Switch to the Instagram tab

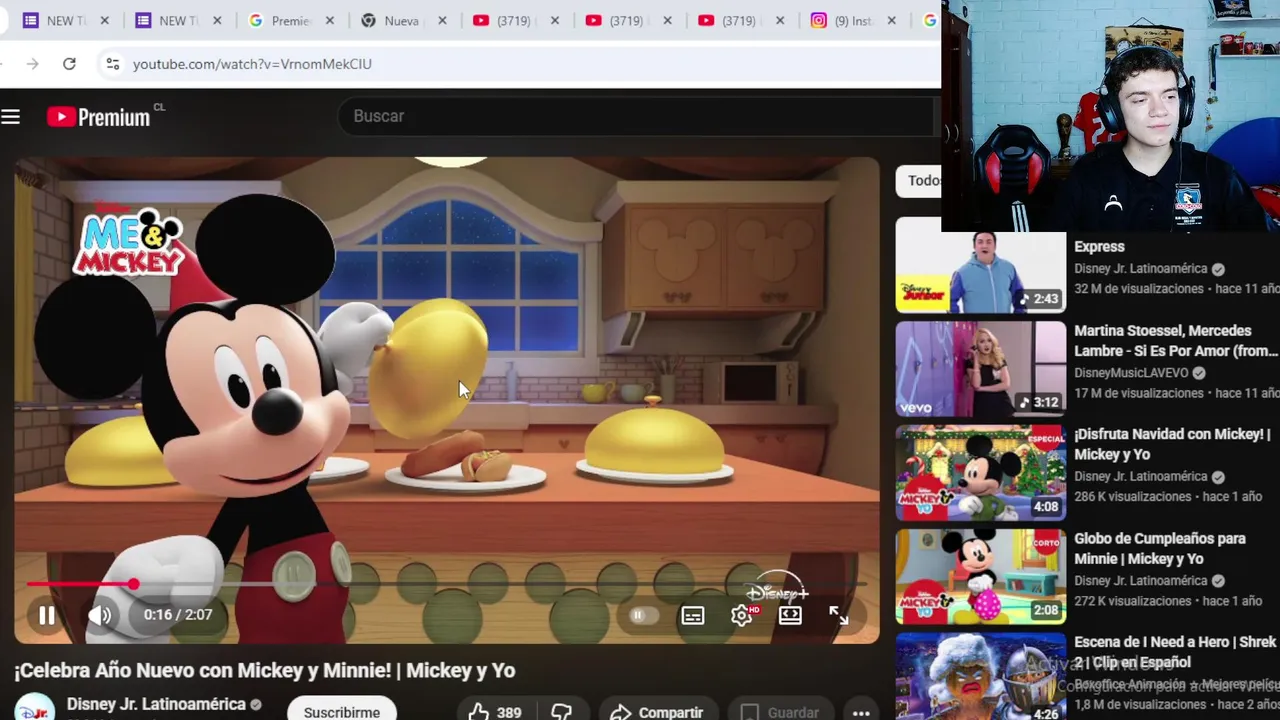tap(855, 20)
